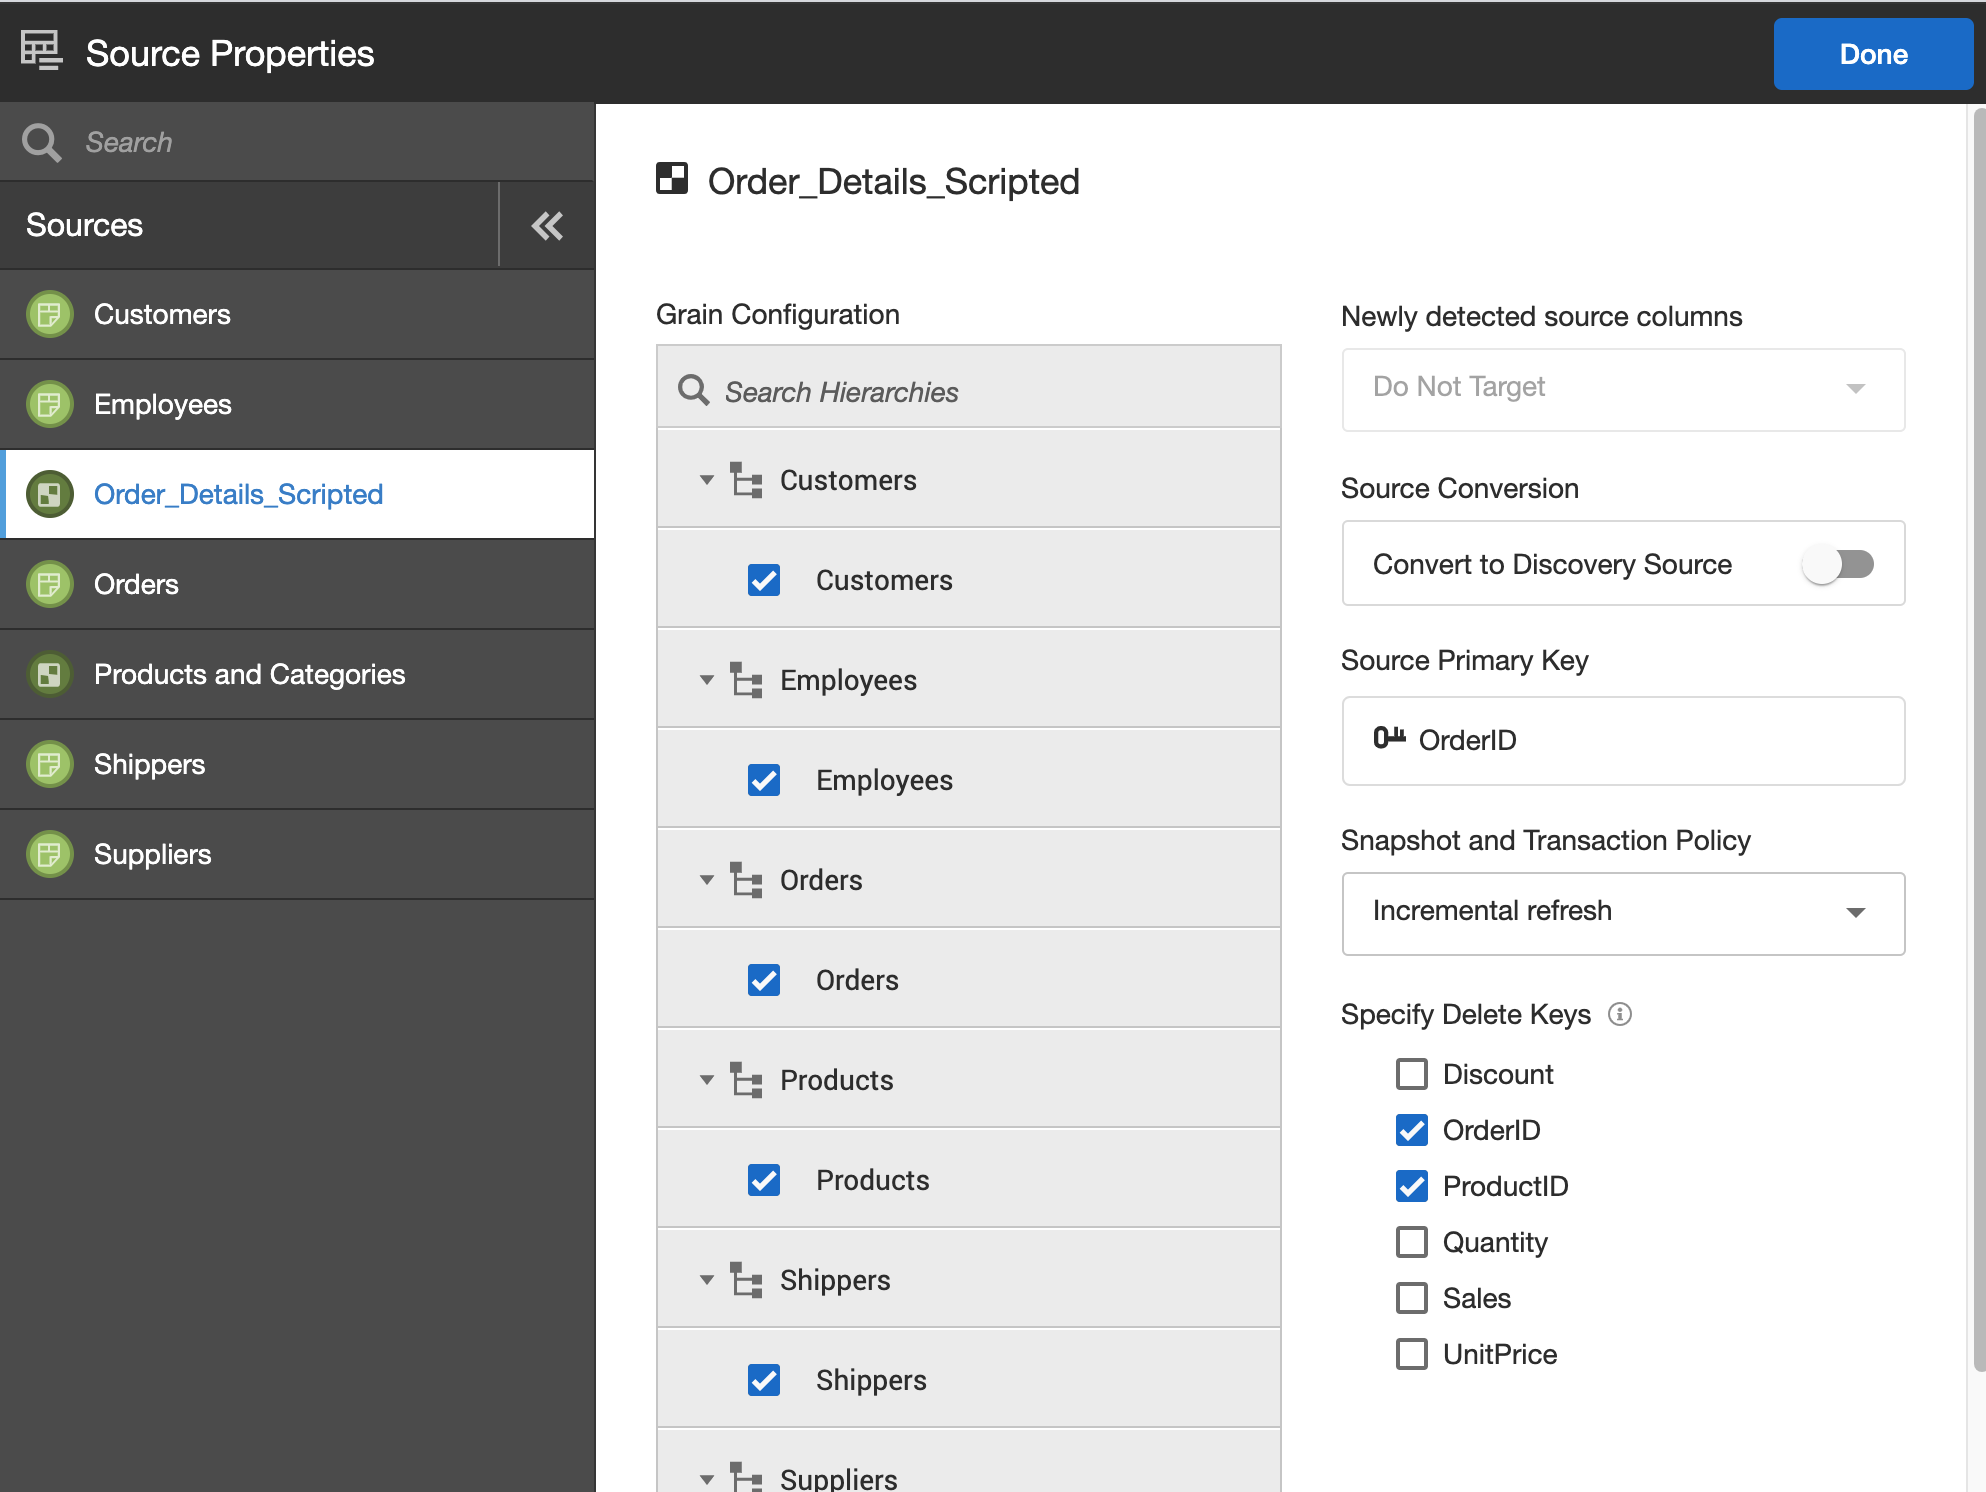Click the Customers source green icon

point(49,315)
